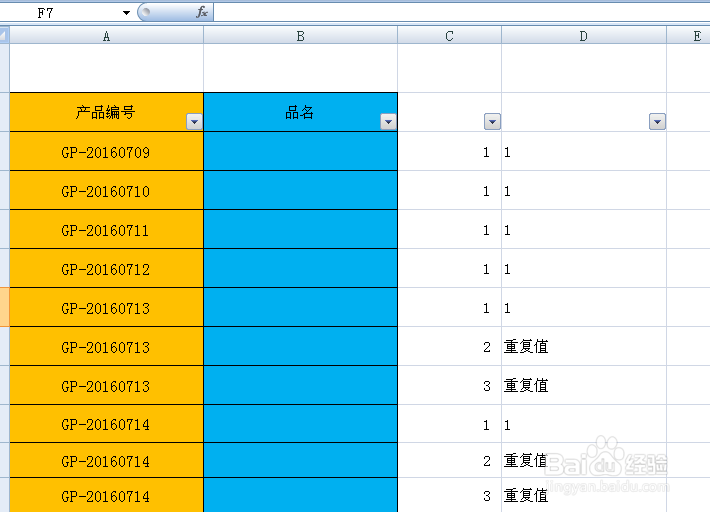The height and width of the screenshot is (512, 710).
Task: Select cell GP-20160711
Action: tap(106, 230)
